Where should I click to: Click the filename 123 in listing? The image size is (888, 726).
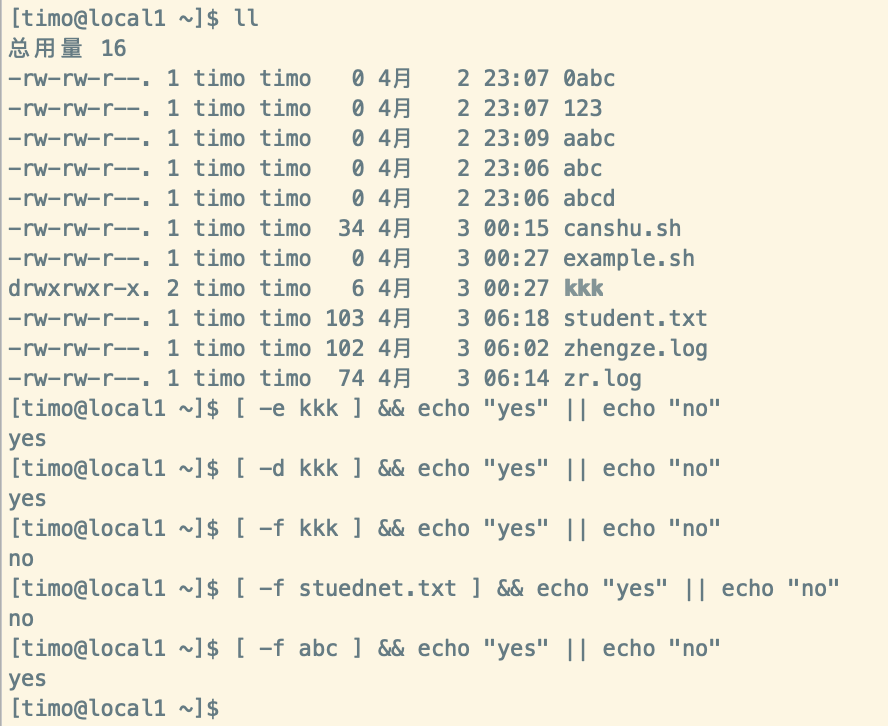(583, 108)
